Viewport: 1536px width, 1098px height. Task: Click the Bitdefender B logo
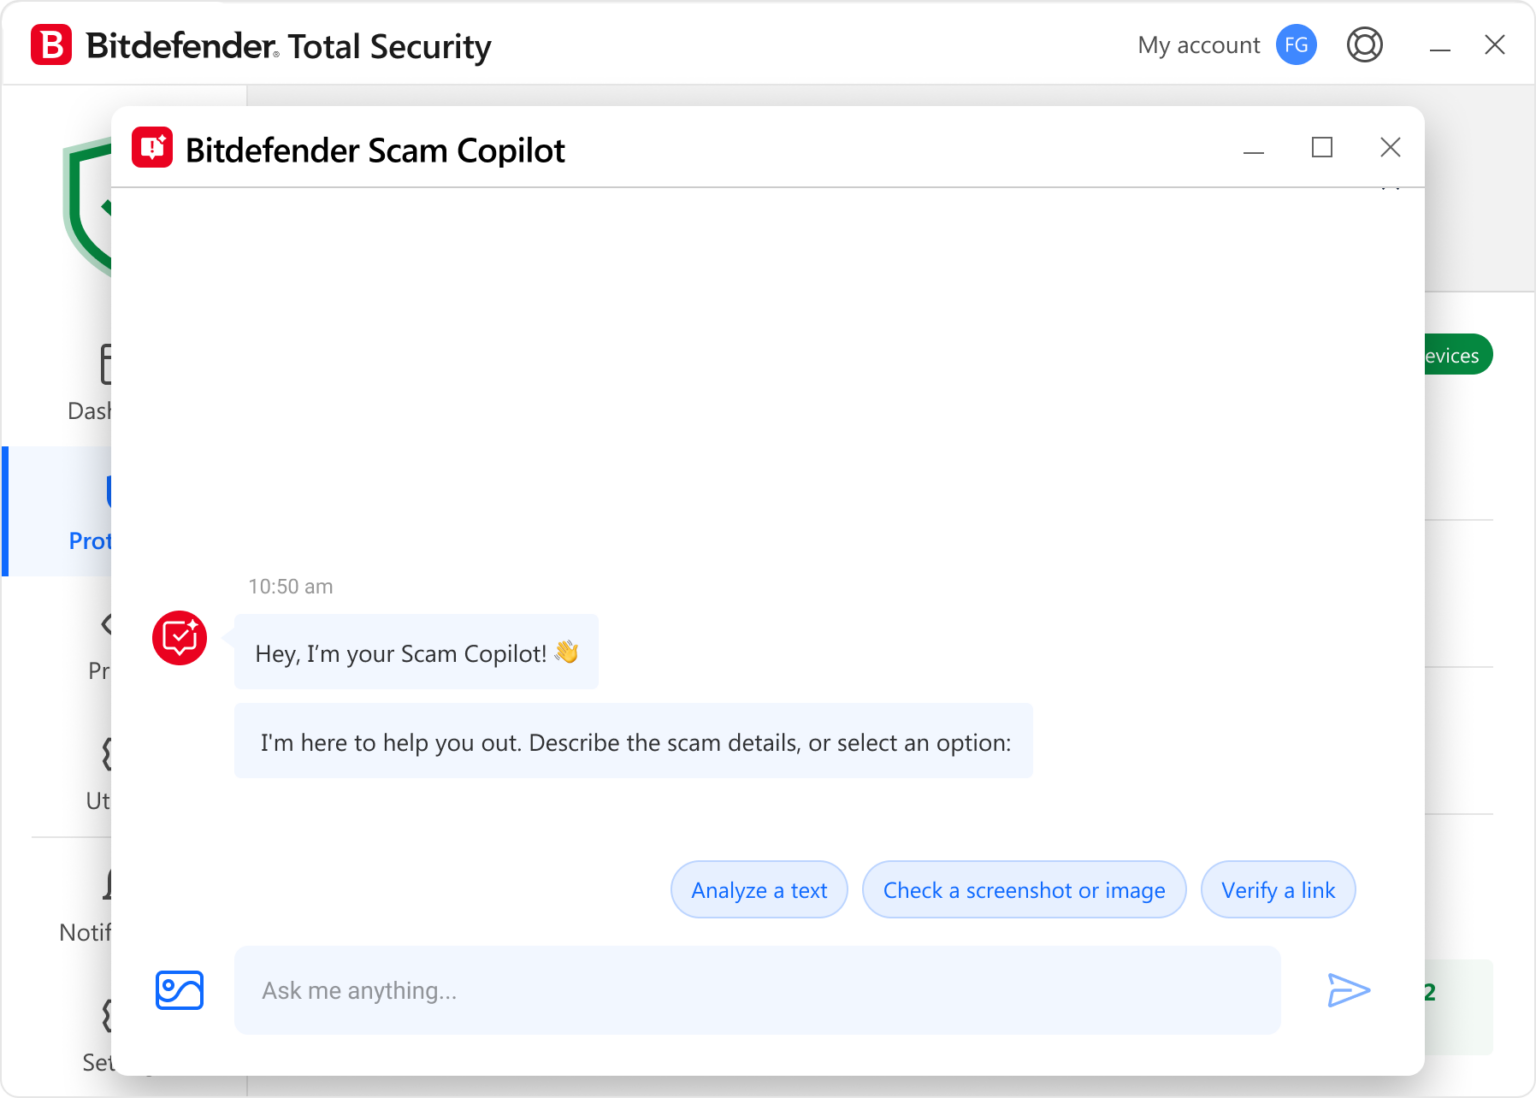click(52, 45)
